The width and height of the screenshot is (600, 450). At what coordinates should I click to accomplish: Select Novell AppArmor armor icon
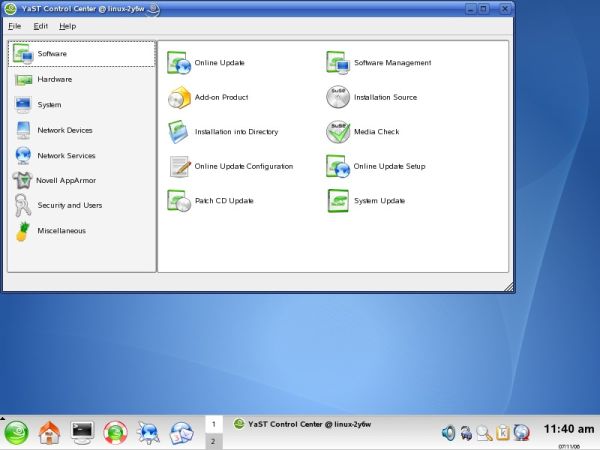(22, 180)
